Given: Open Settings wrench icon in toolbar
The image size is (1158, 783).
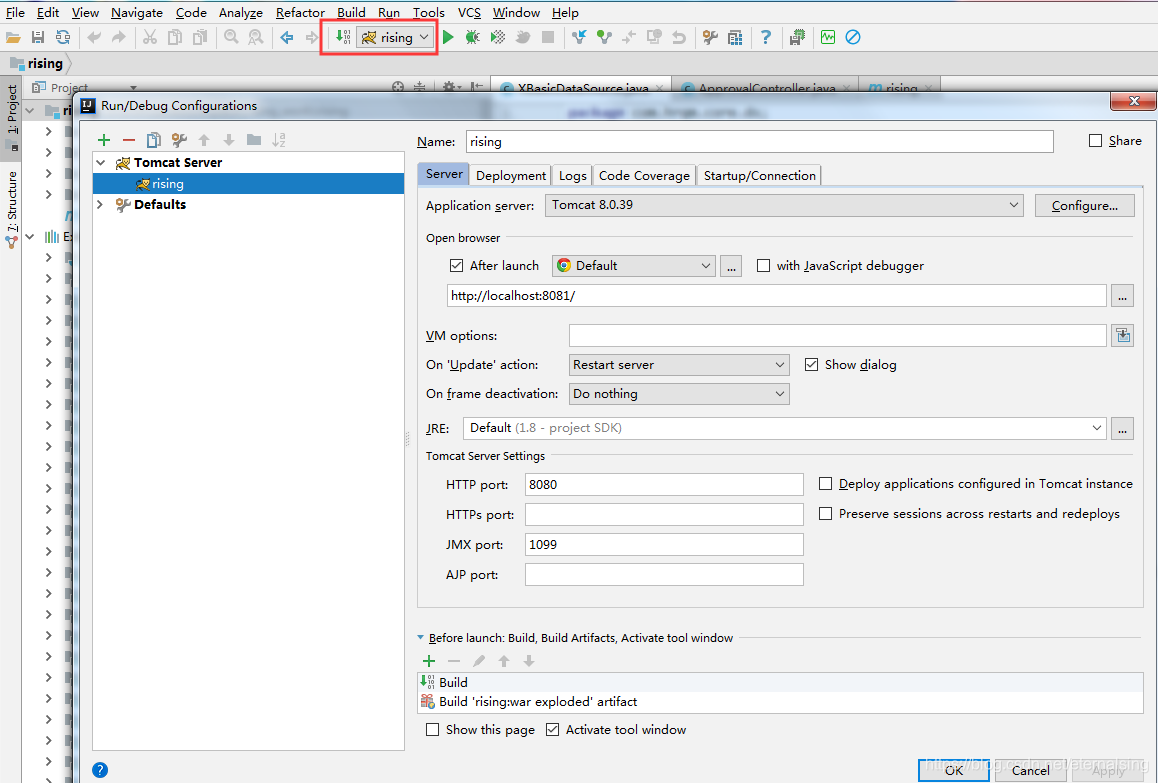Looking at the screenshot, I should tap(710, 37).
